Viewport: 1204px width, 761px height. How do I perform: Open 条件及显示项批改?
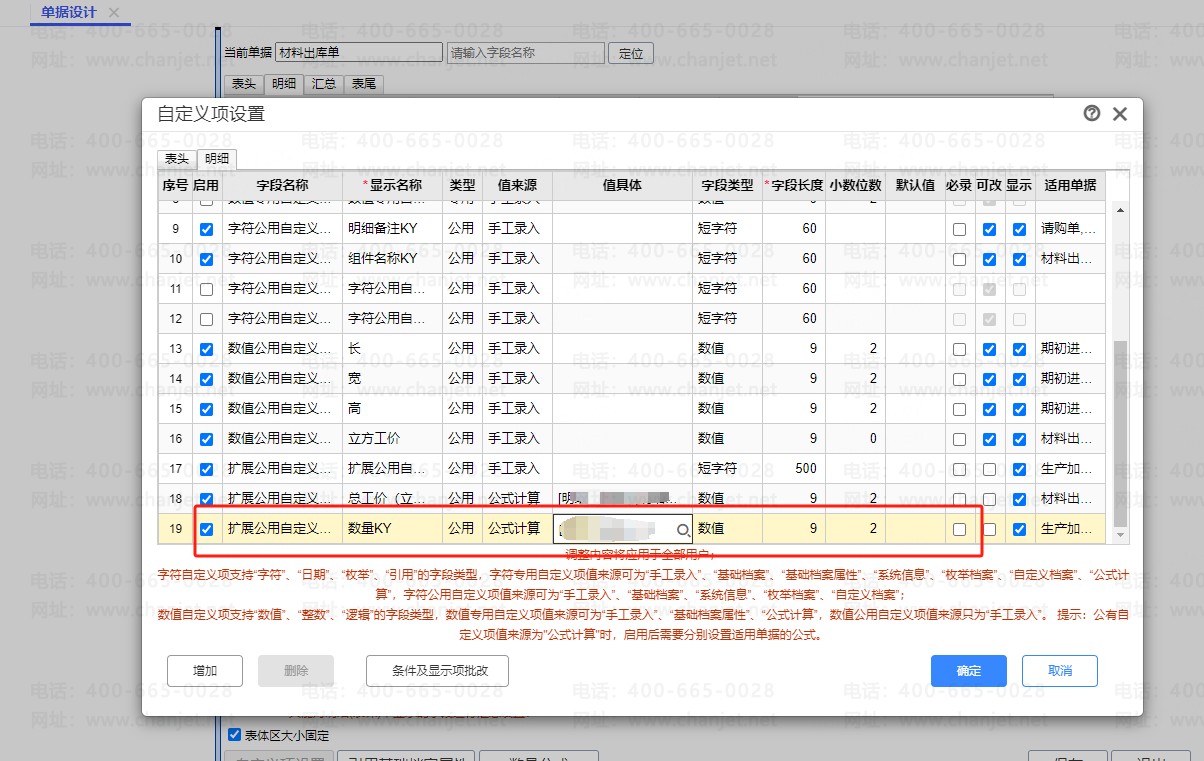[439, 671]
